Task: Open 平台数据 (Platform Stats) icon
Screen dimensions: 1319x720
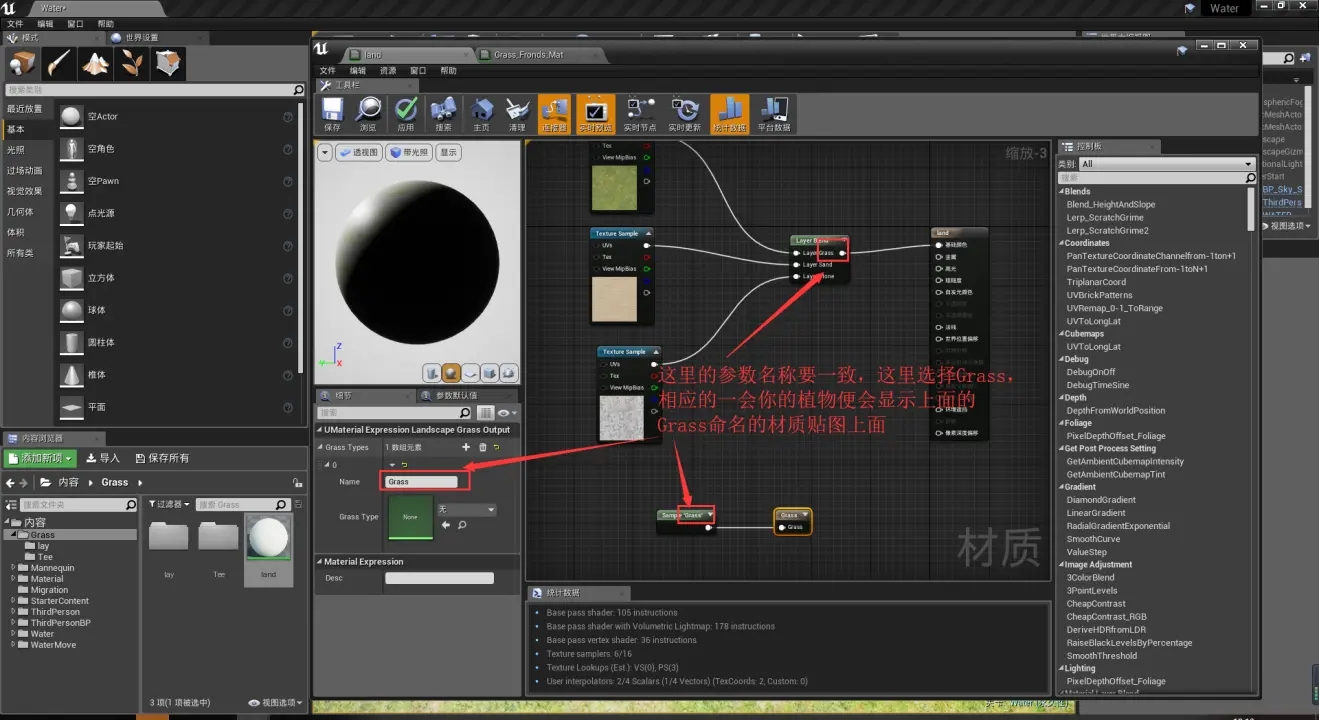Action: [x=774, y=114]
